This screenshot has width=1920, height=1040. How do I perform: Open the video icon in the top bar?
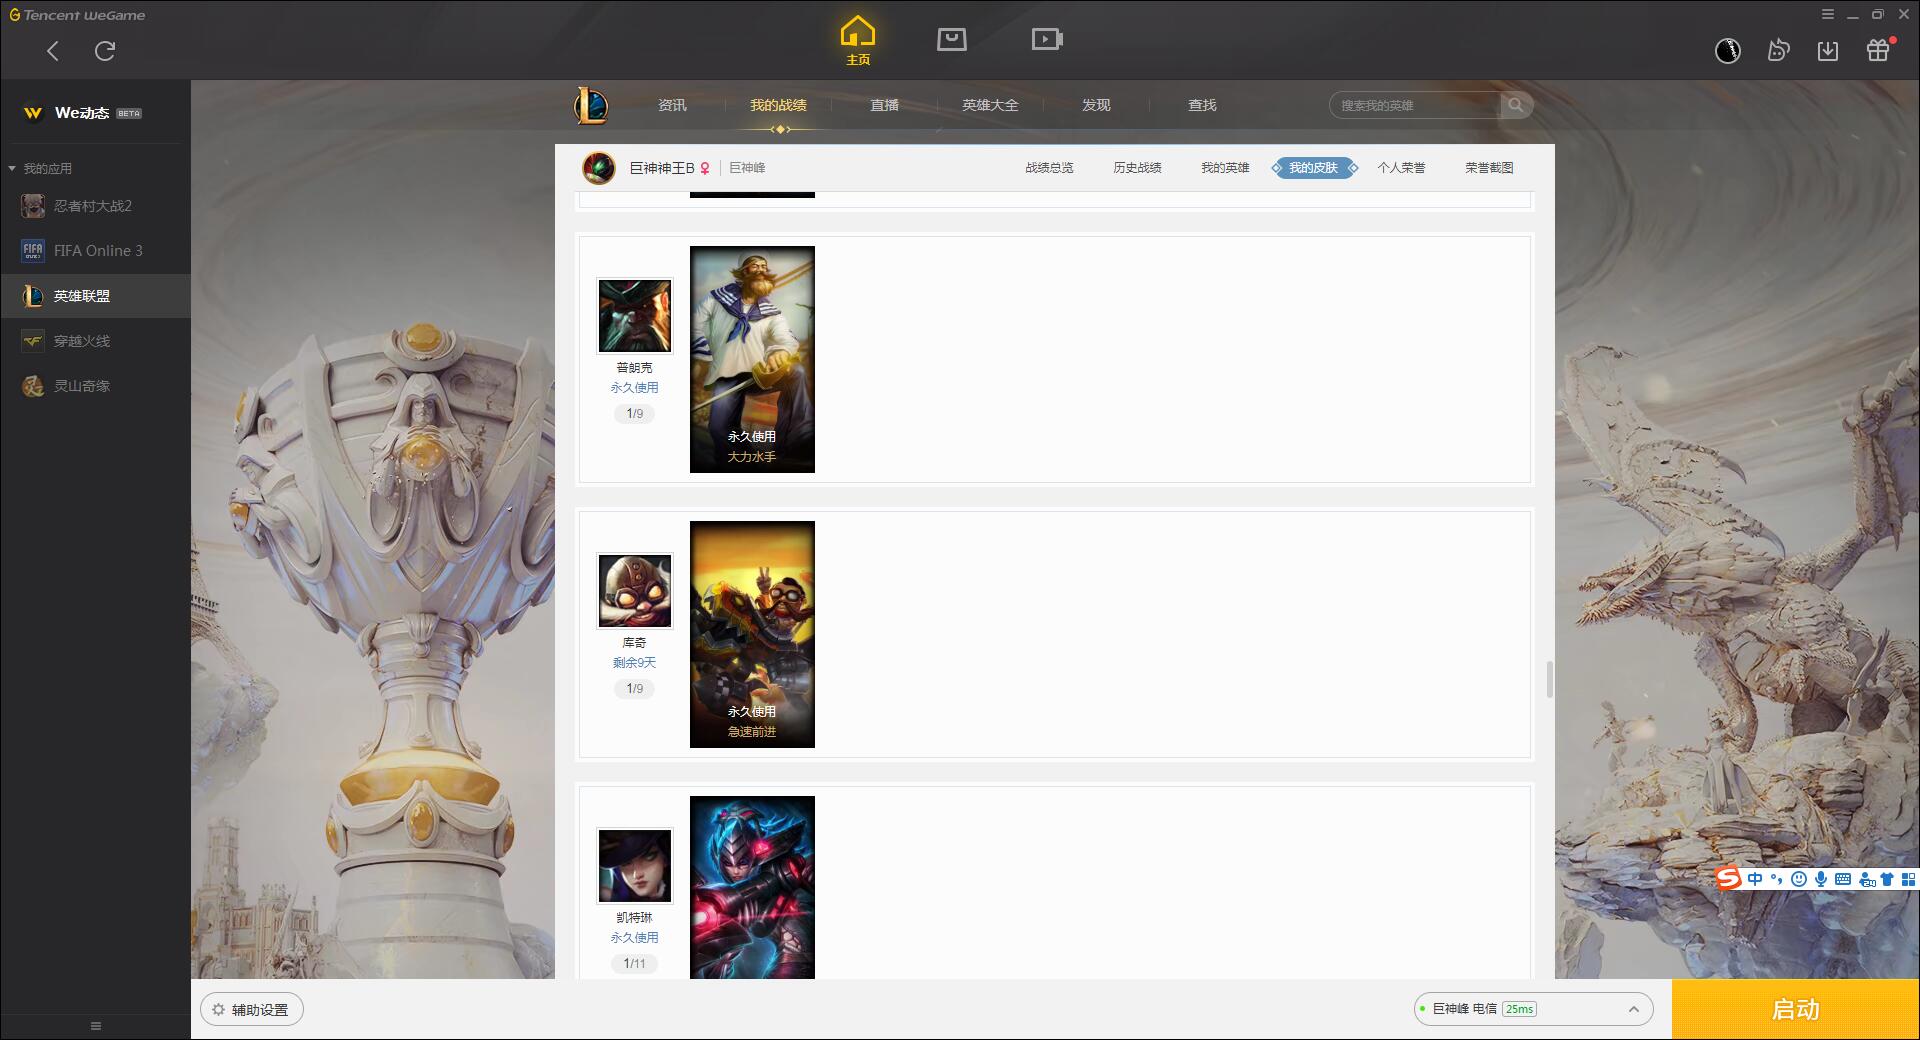[1047, 40]
